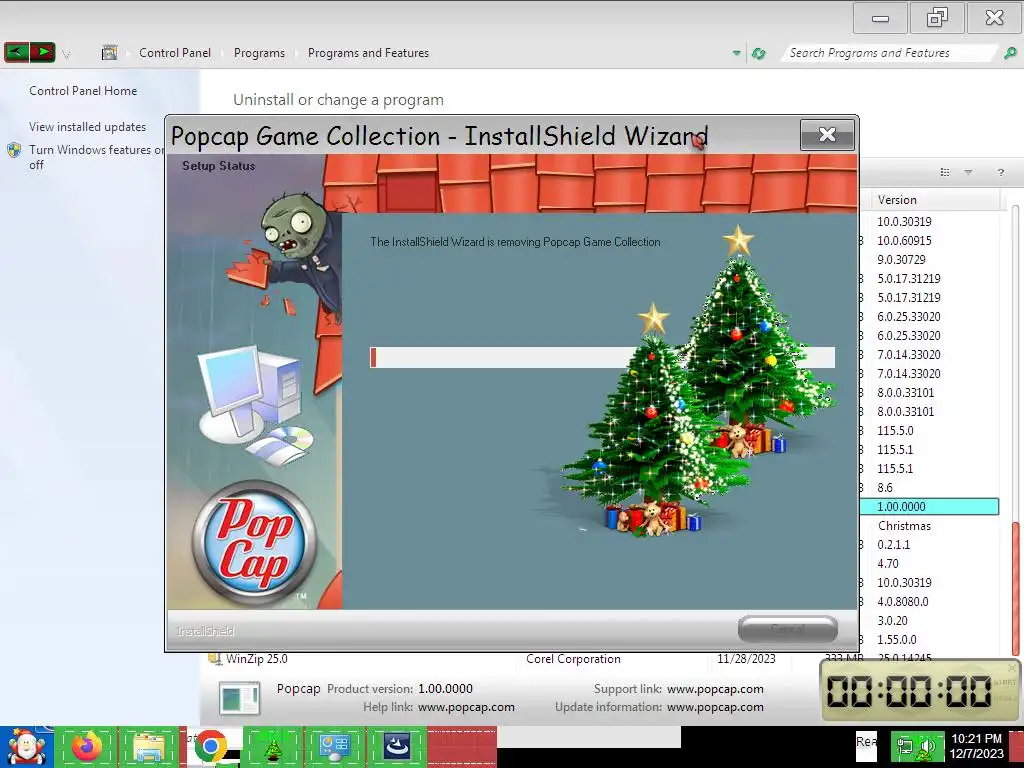Viewport: 1024px width, 768px height.
Task: Open the Christmas tree app on taskbar
Action: pos(272,747)
